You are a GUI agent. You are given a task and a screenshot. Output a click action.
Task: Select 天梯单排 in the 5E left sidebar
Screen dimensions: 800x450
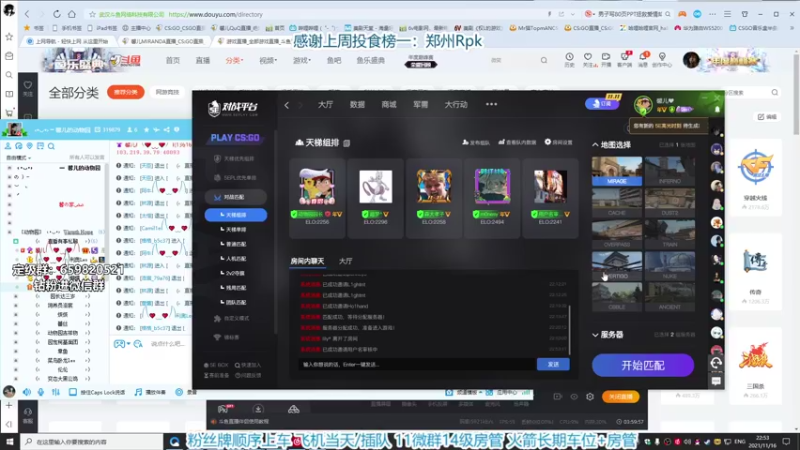[236, 230]
